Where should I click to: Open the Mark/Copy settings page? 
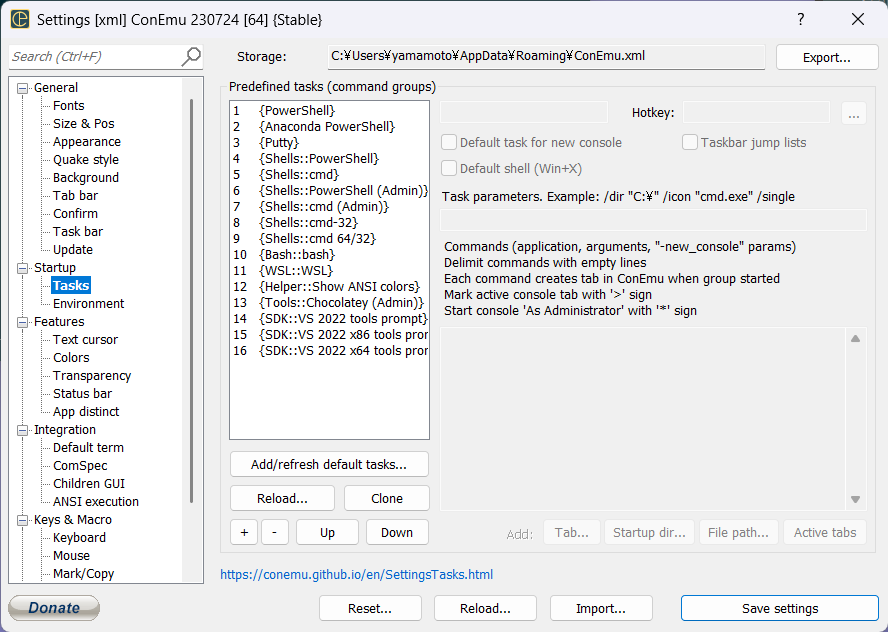pos(84,574)
